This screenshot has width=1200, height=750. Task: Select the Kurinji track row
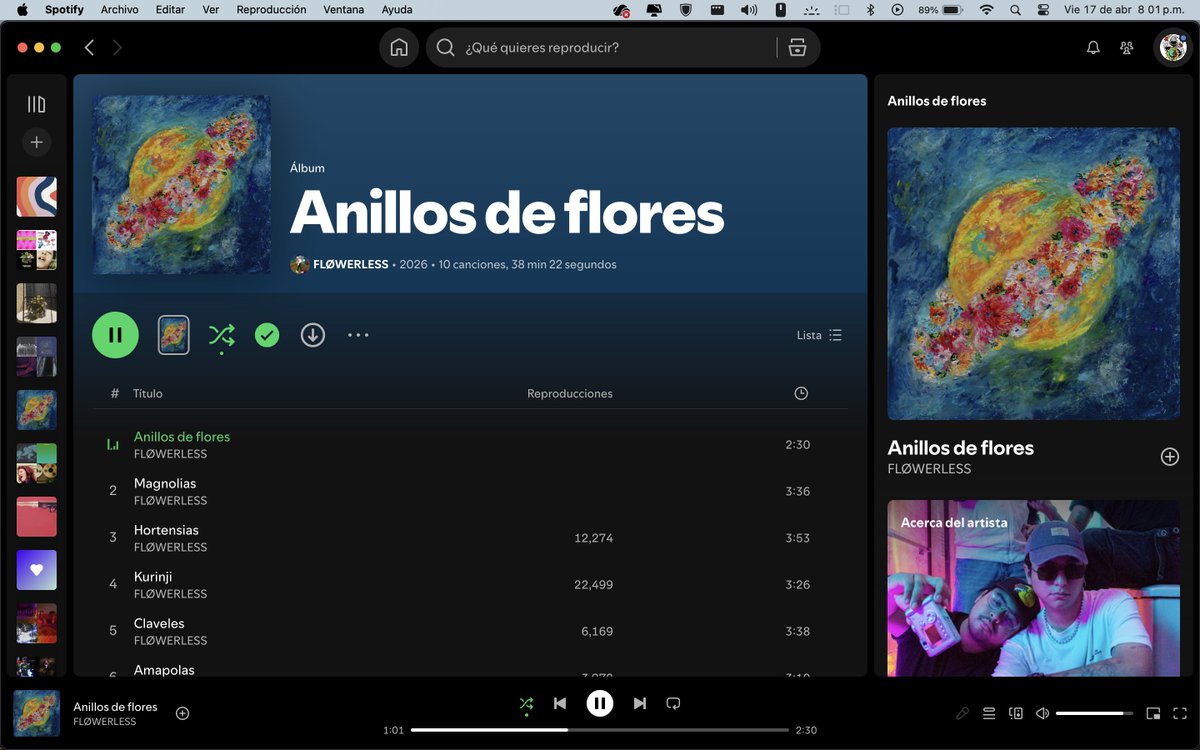[x=470, y=584]
